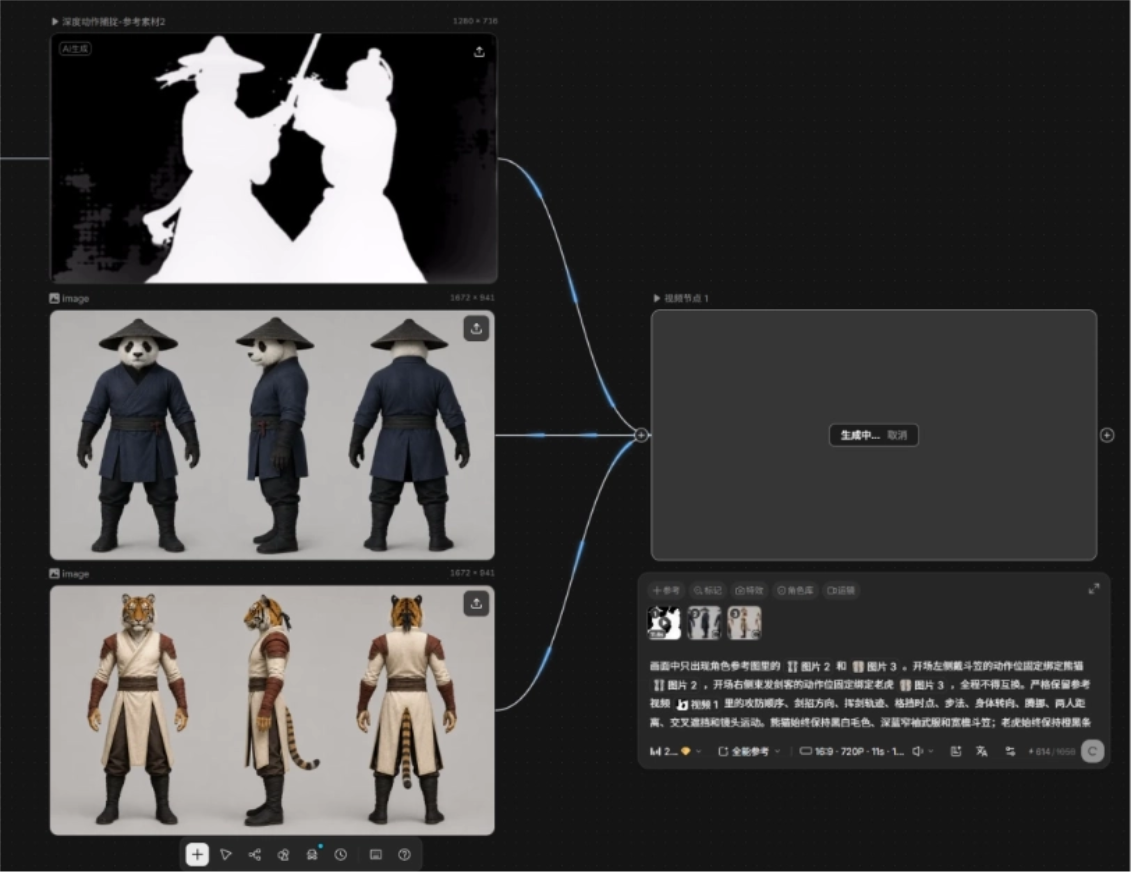Collapse the 视频节点 1 title triangle
Screen dimensions: 1131x872
pos(656,298)
